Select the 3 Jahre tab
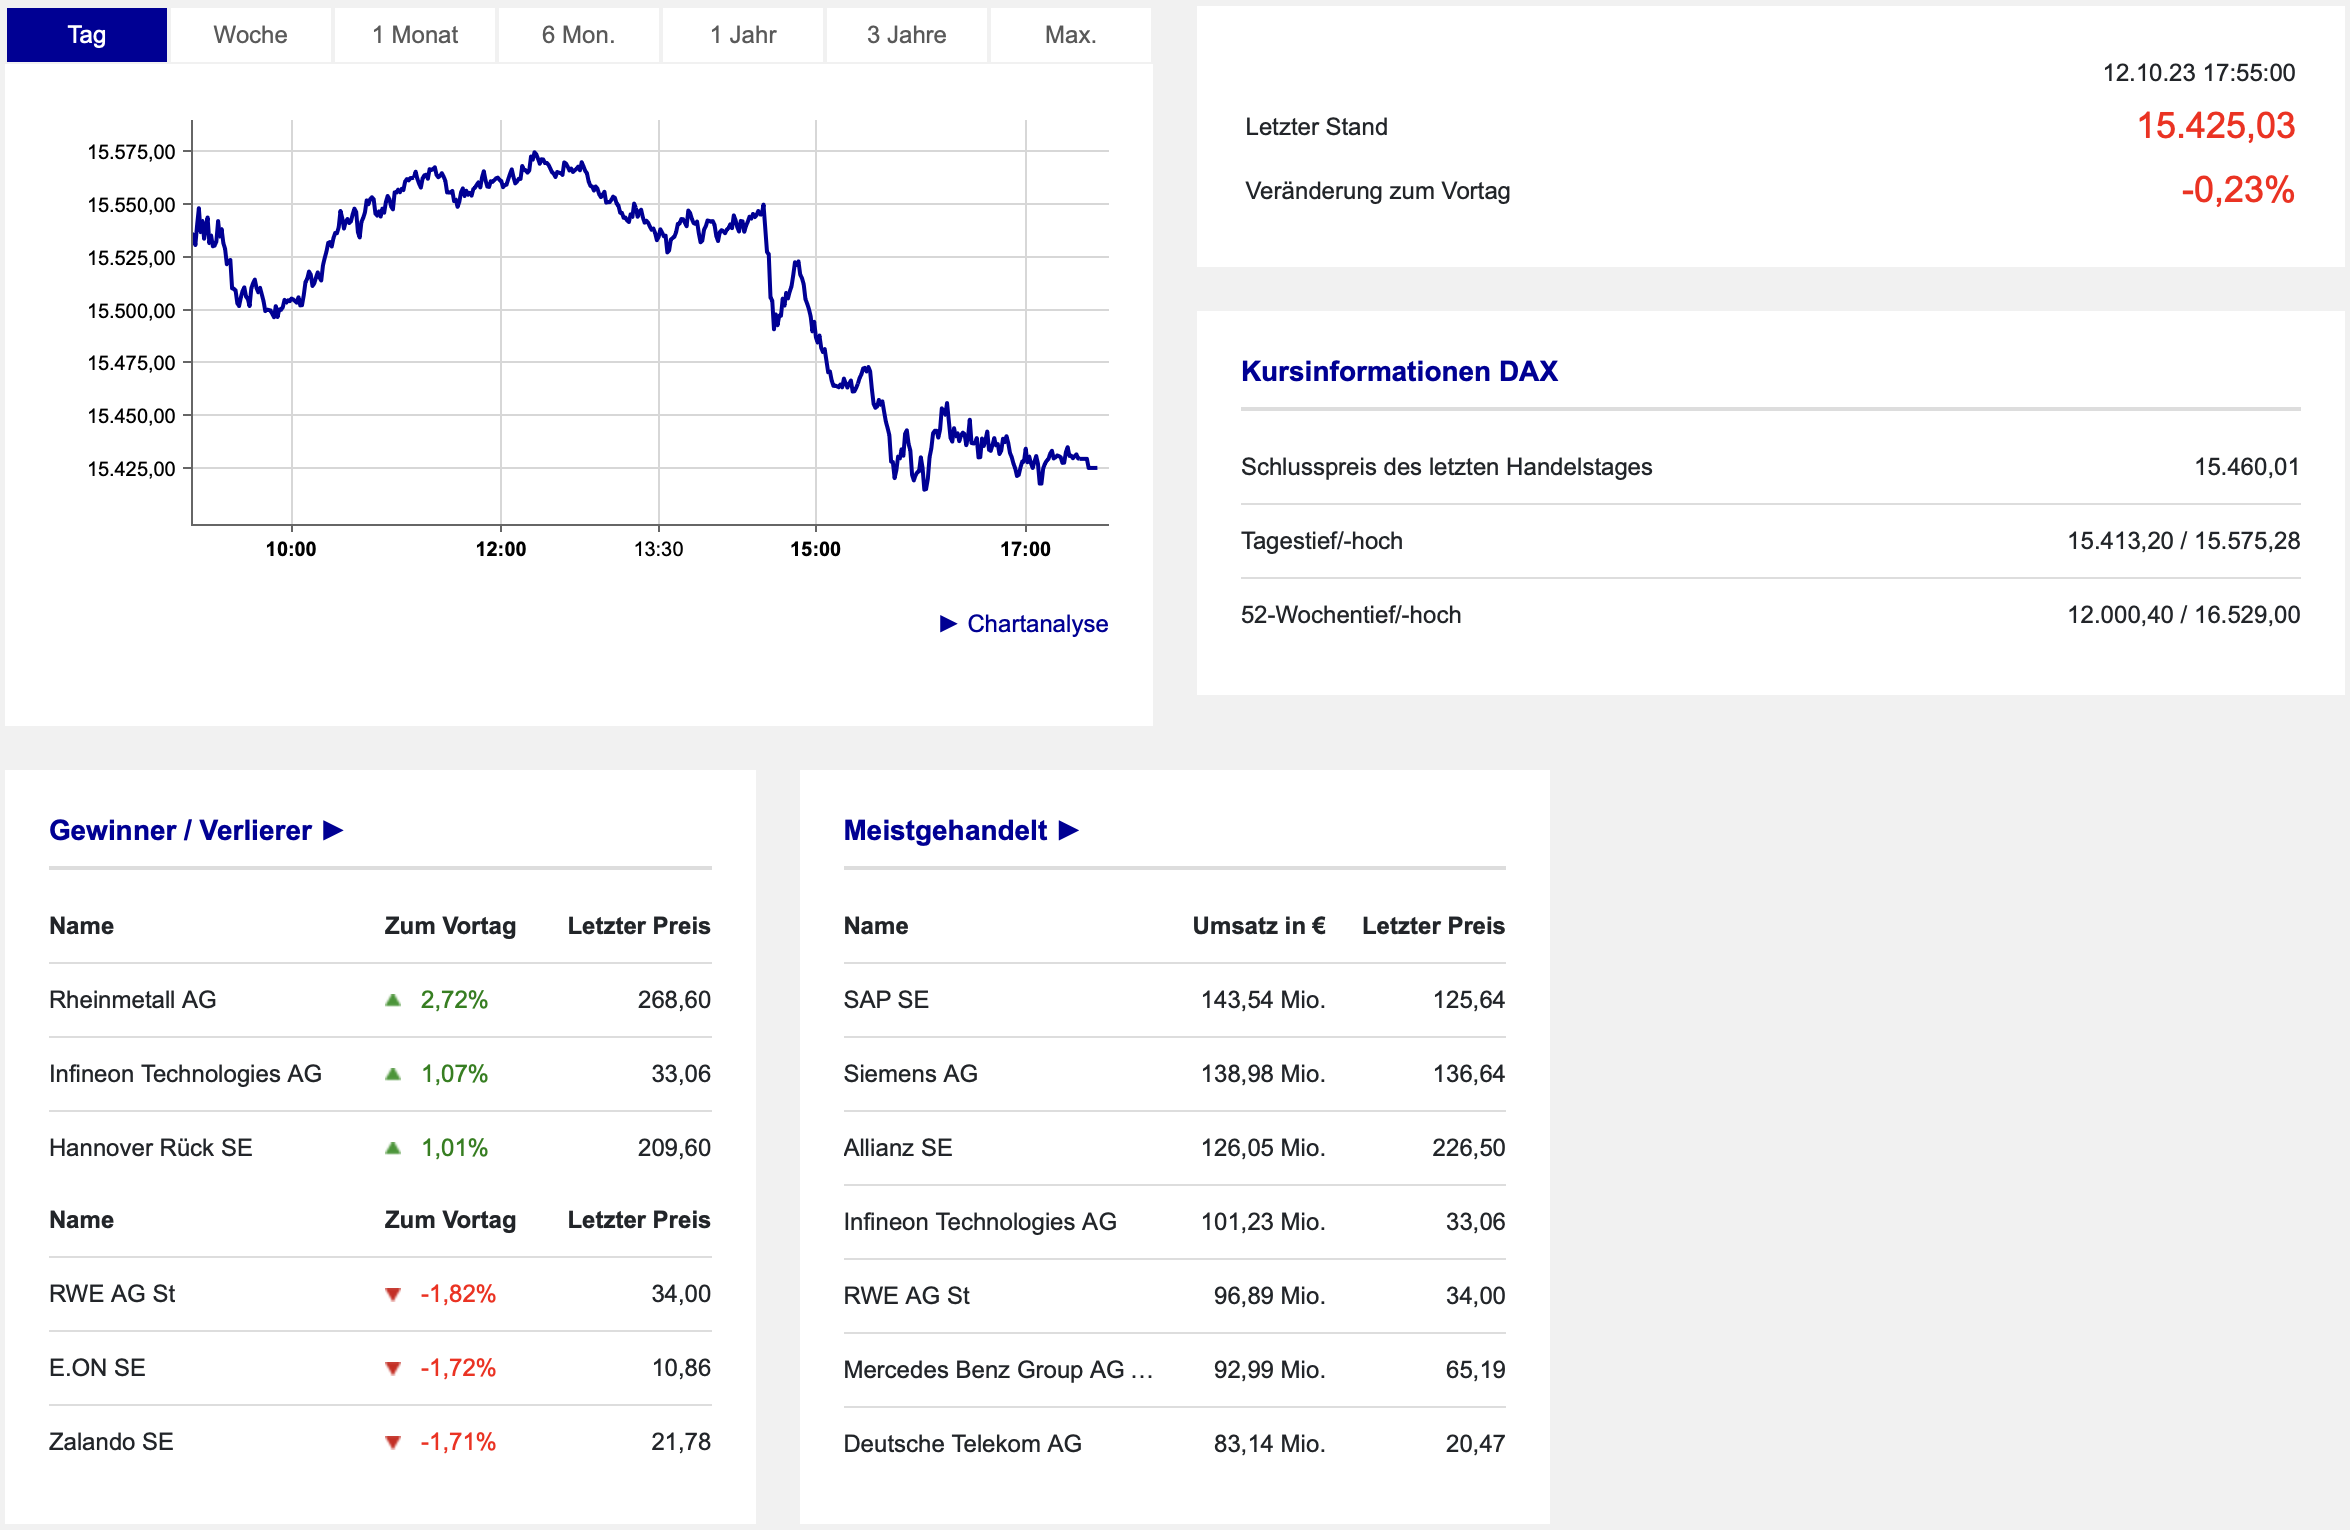Viewport: 2350px width, 1530px height. [906, 35]
